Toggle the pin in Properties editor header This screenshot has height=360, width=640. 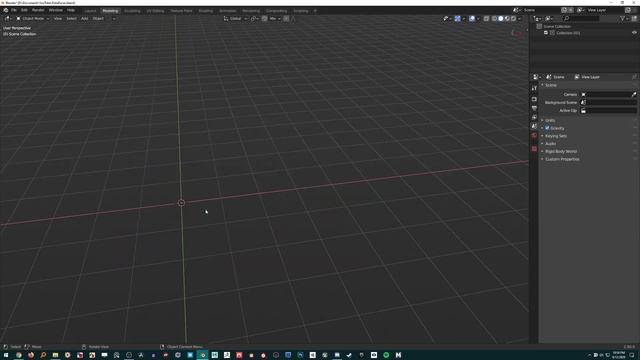[x=634, y=77]
